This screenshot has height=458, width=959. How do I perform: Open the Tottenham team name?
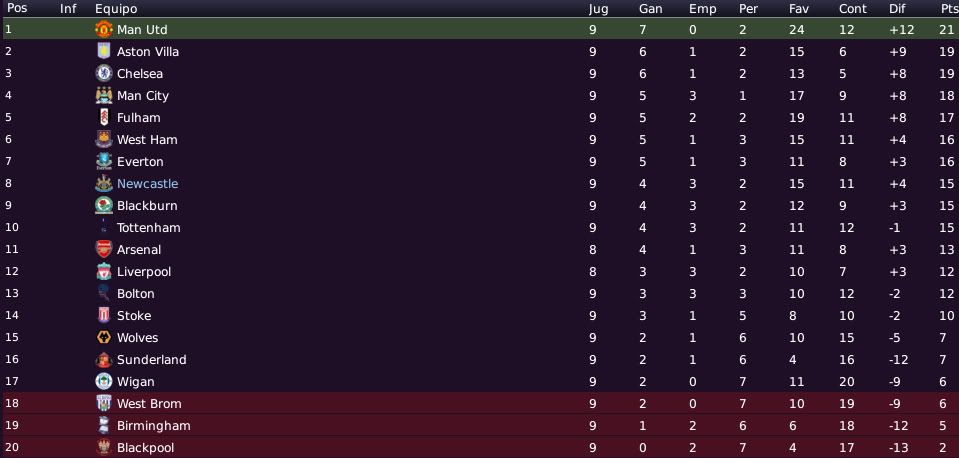[x=149, y=227]
